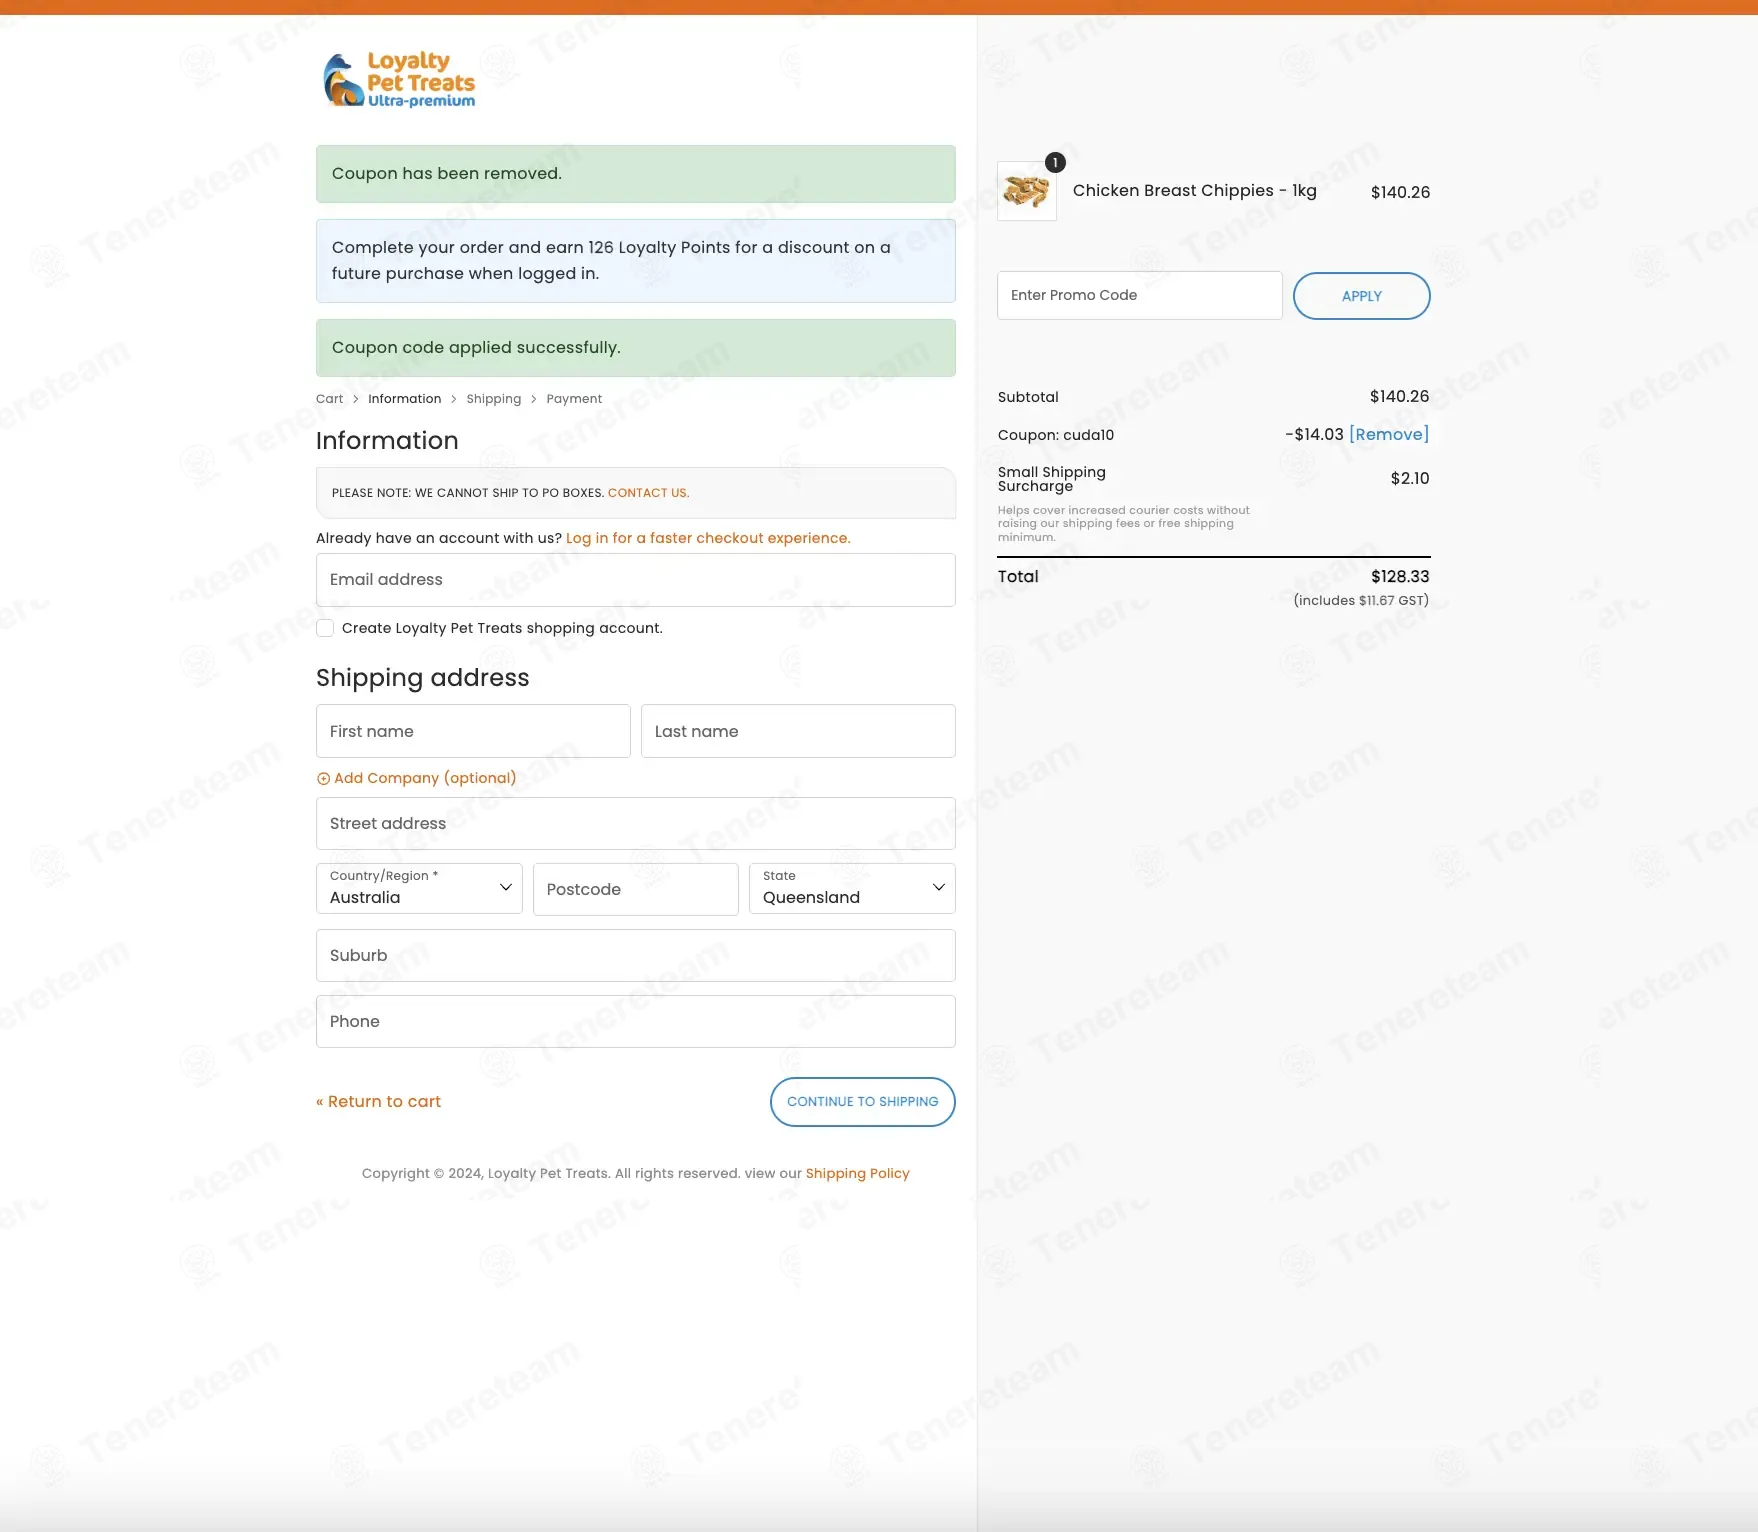This screenshot has width=1758, height=1532.
Task: Click the surcharge explanation about courier costs
Action: (1123, 524)
